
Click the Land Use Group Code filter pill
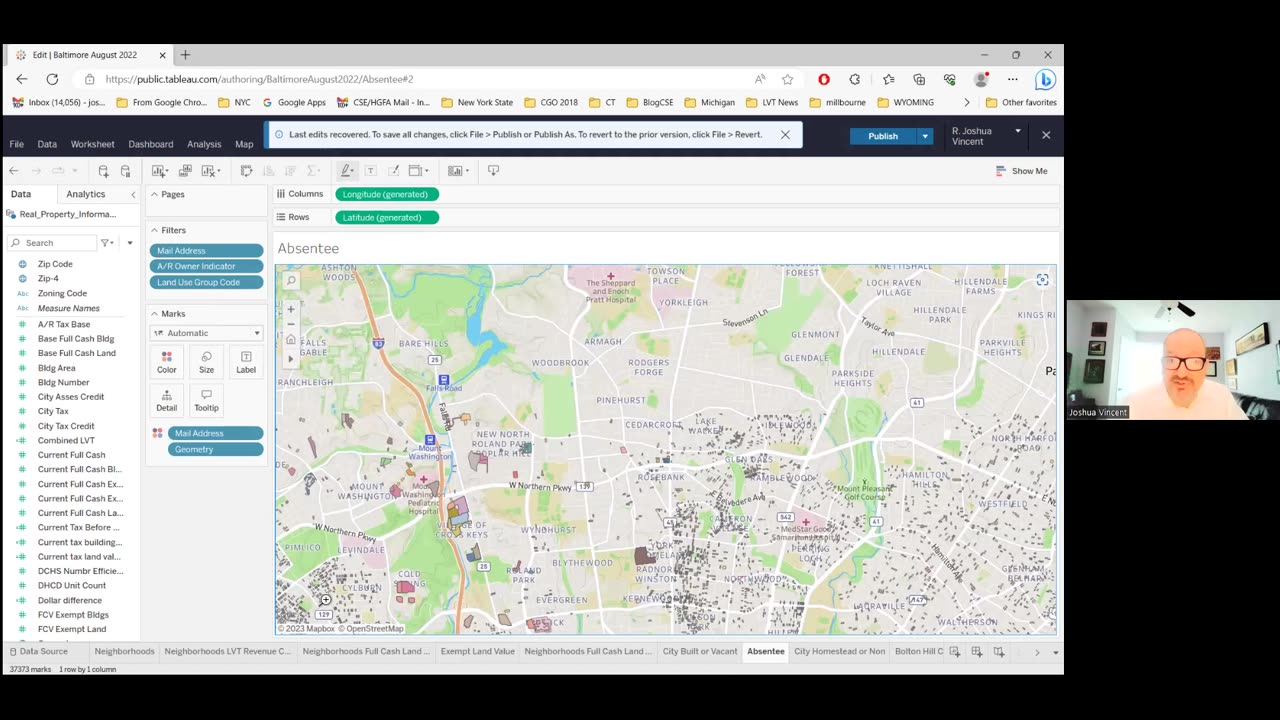pos(206,282)
